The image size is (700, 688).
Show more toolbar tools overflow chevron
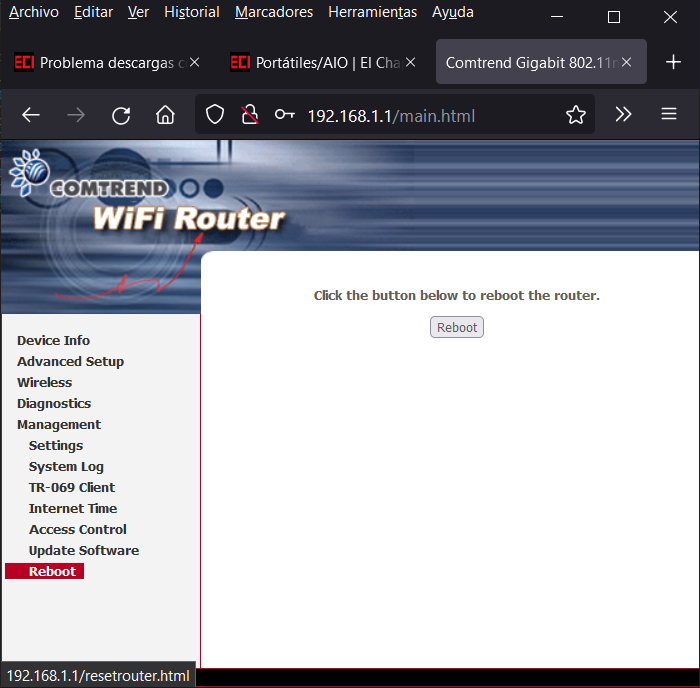coord(623,114)
